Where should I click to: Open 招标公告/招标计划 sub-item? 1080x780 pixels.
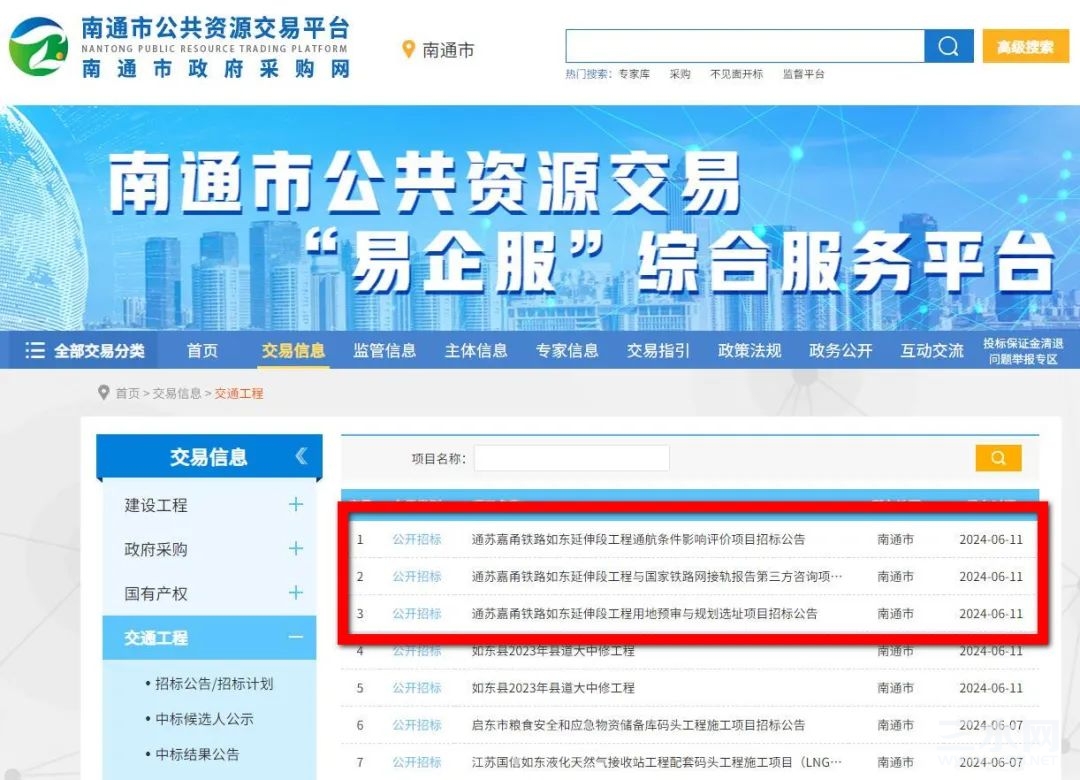click(214, 684)
